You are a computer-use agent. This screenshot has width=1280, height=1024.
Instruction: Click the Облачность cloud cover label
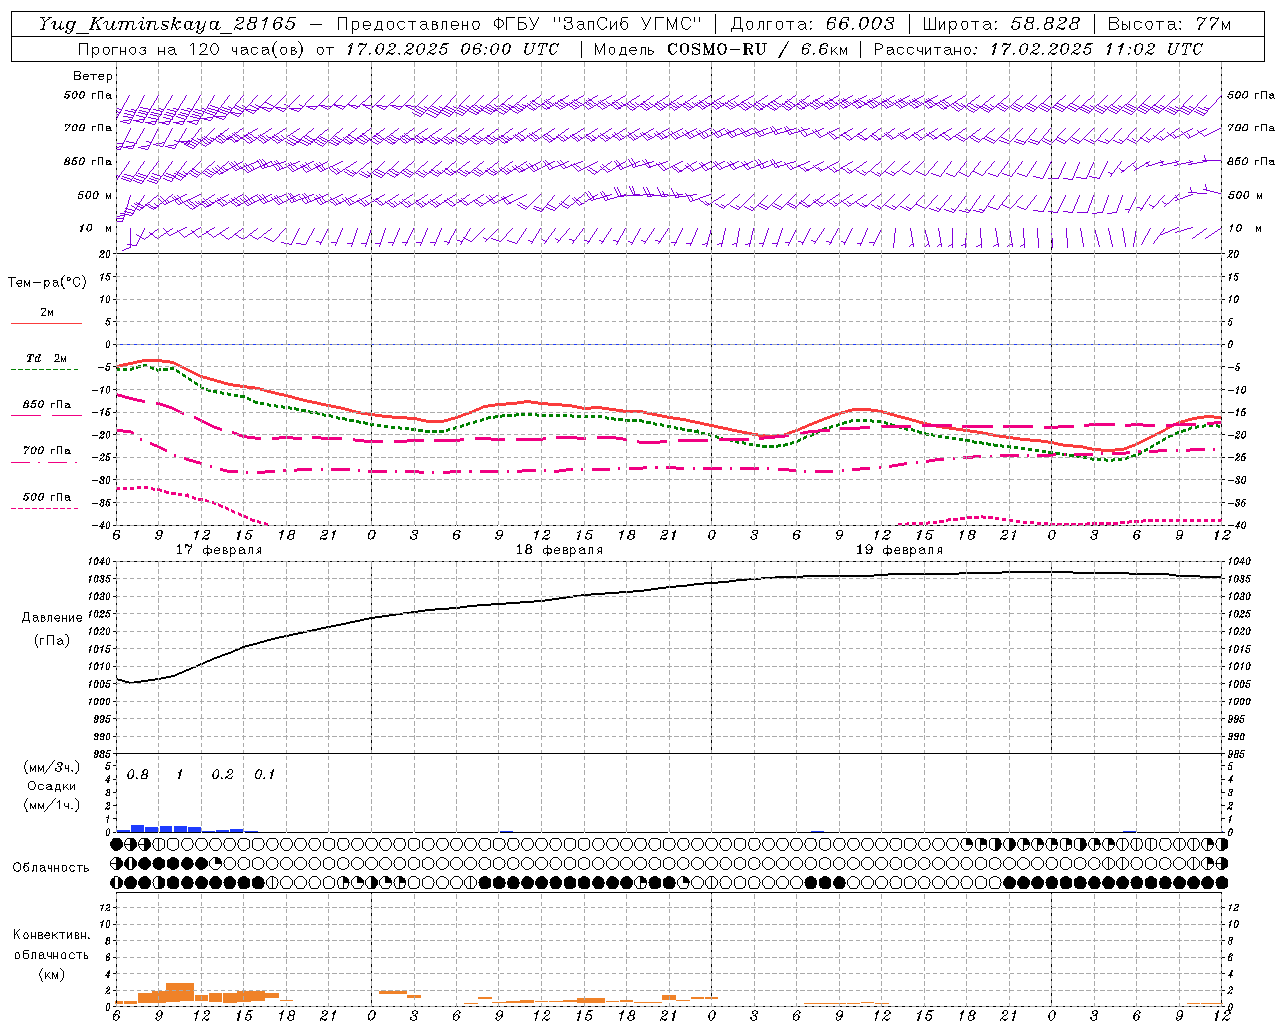pyautogui.click(x=51, y=867)
